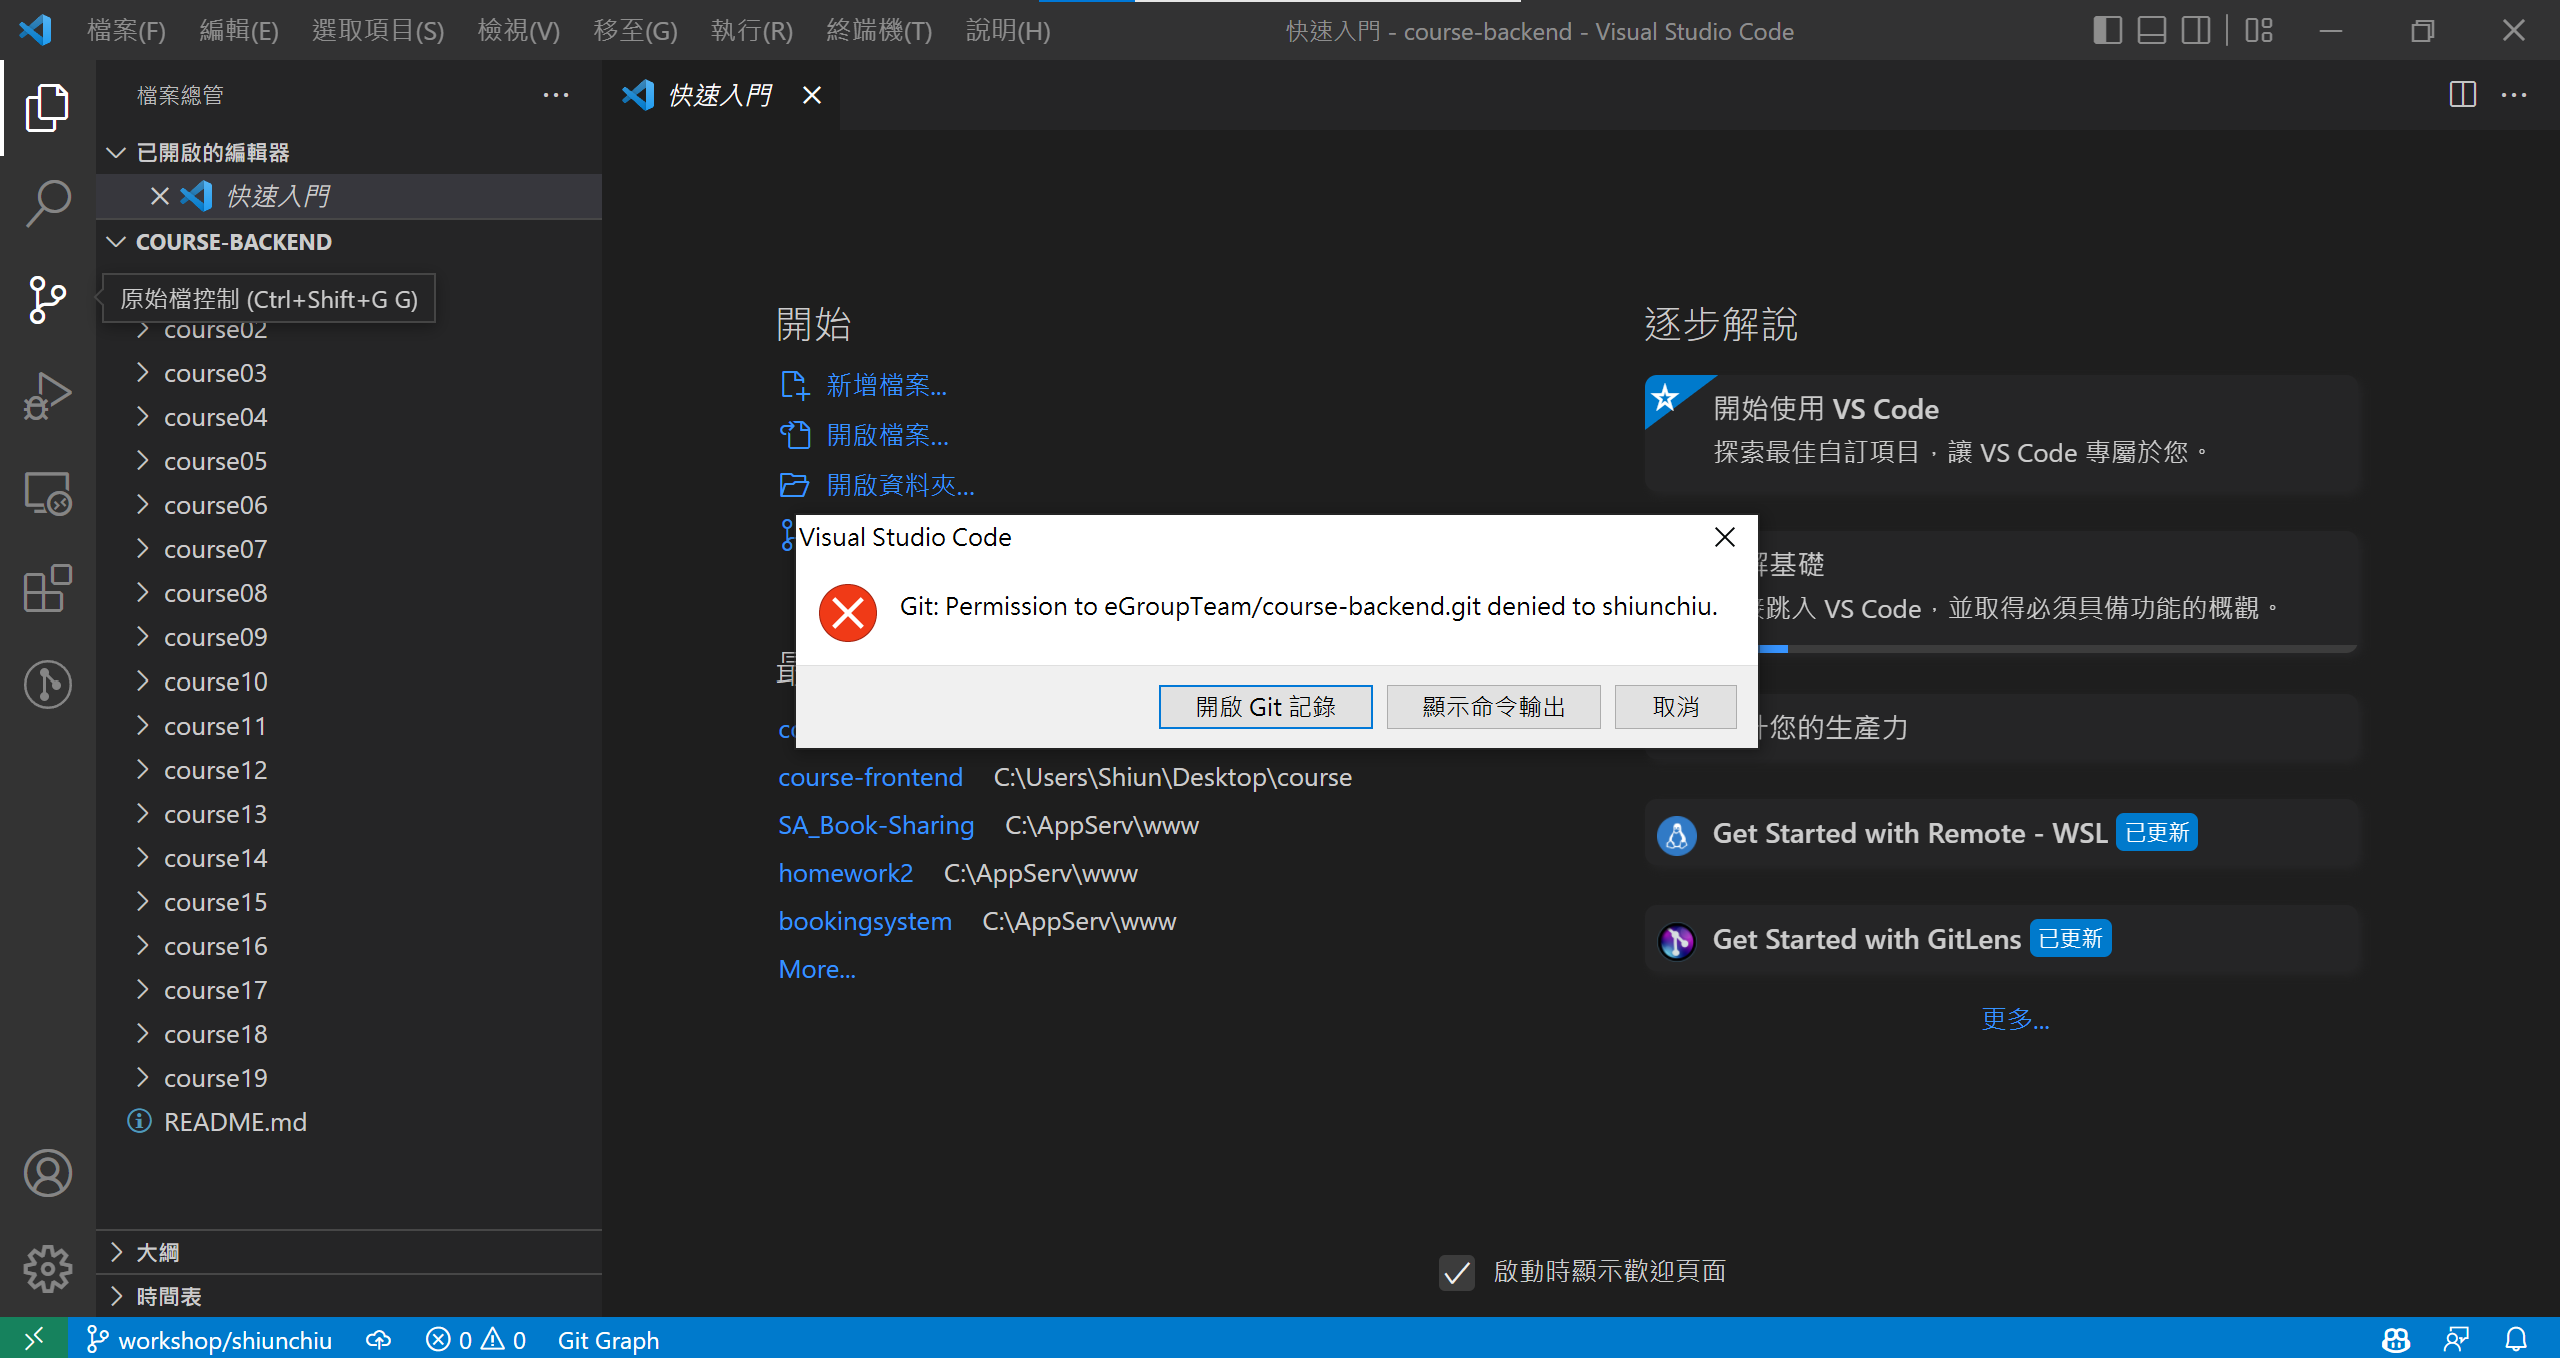This screenshot has height=1358, width=2560.
Task: Open the Settings gear icon
Action: (x=47, y=1269)
